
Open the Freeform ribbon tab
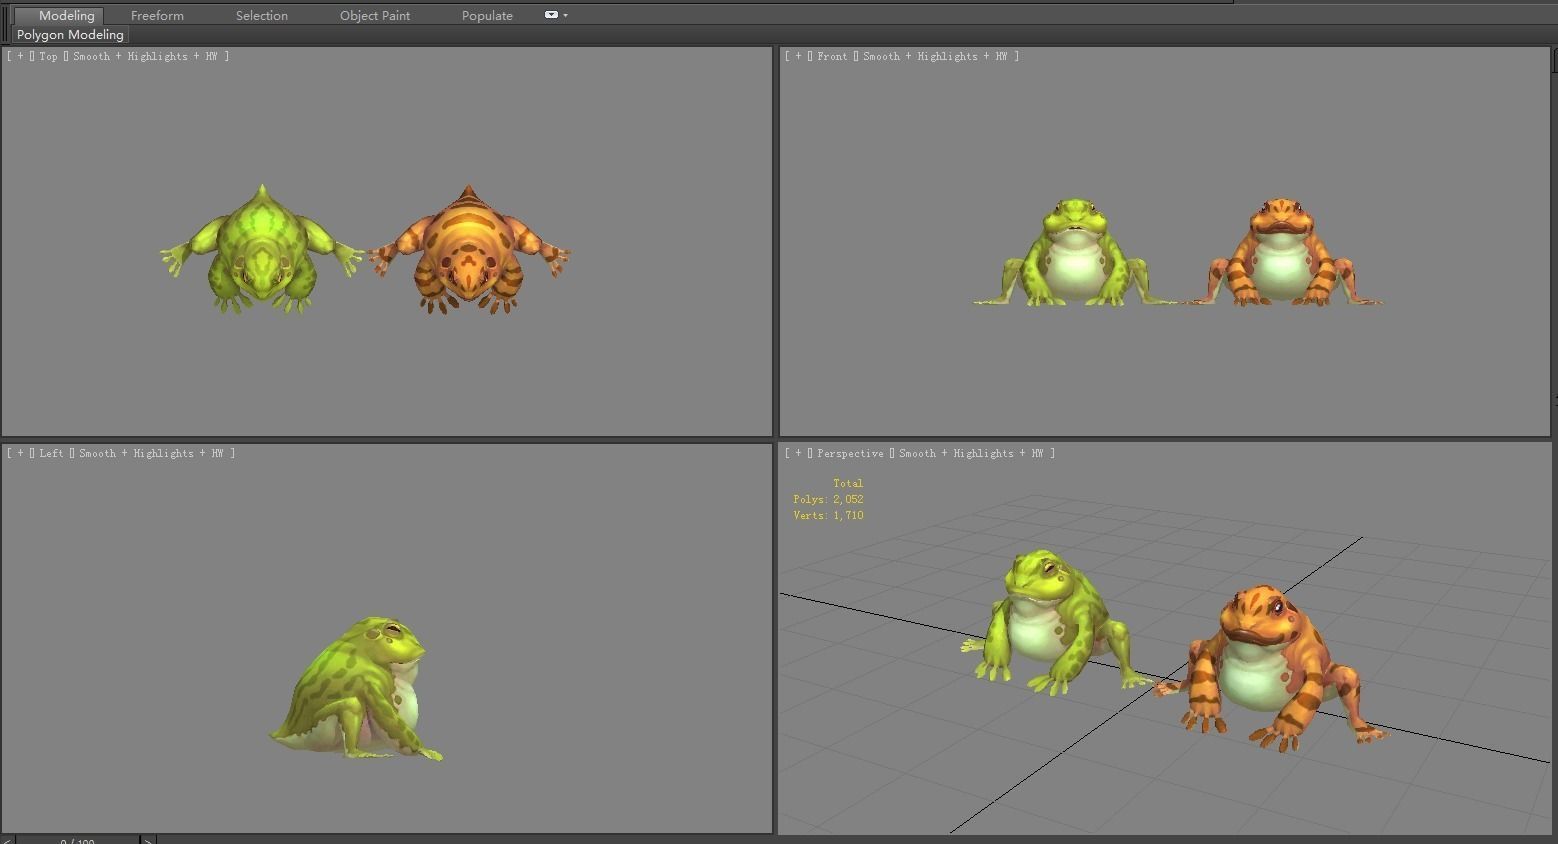(x=157, y=15)
